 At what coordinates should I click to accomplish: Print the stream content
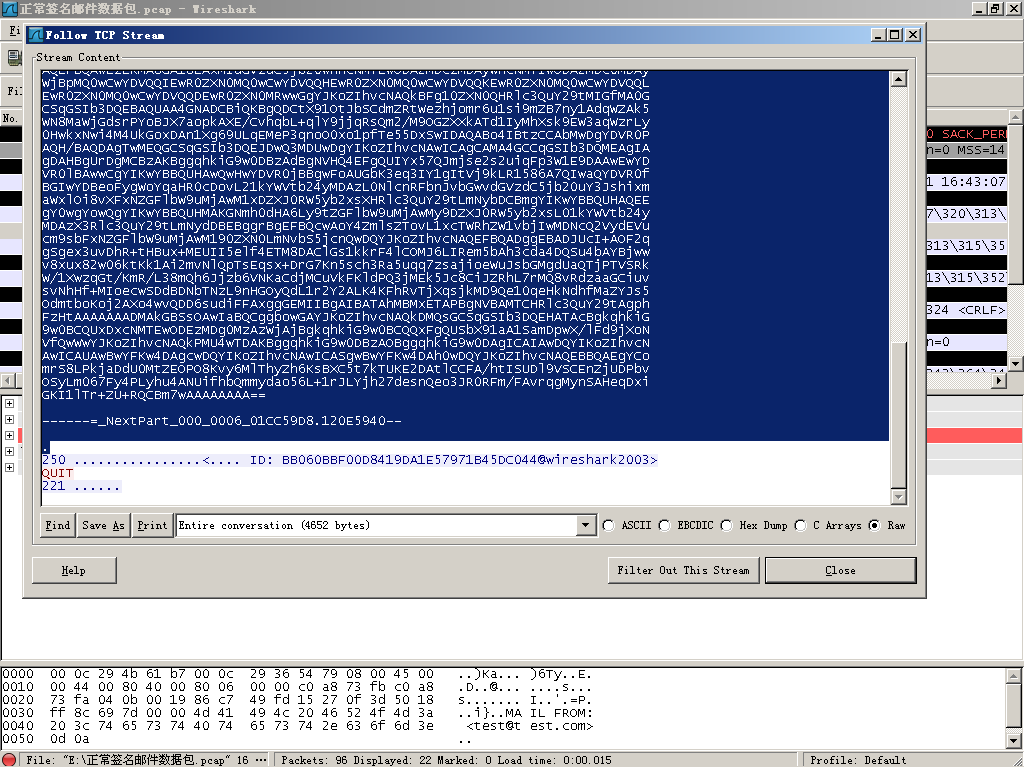(152, 525)
